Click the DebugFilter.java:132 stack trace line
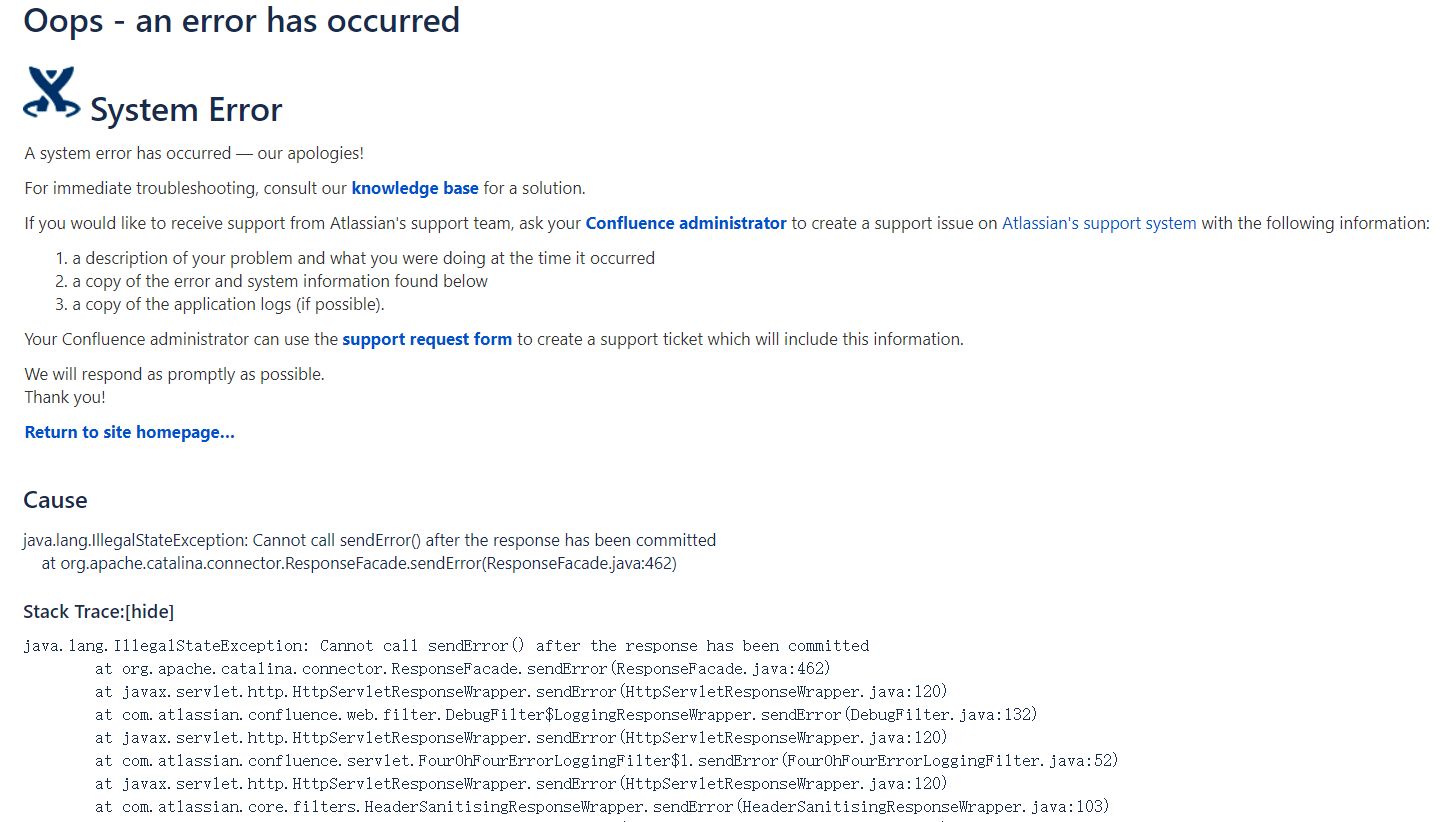Screen dimensions: 1444x822 pos(566,715)
